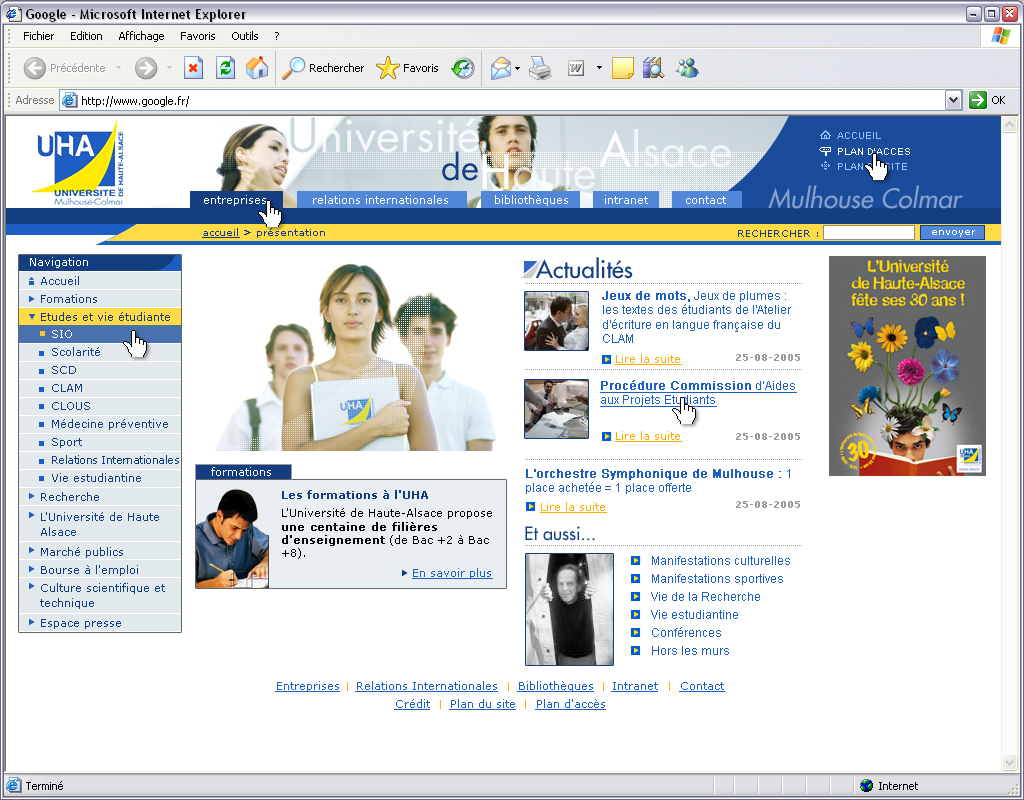1024x800 pixels.
Task: Click the Print toolbar icon
Action: pyautogui.click(x=540, y=68)
